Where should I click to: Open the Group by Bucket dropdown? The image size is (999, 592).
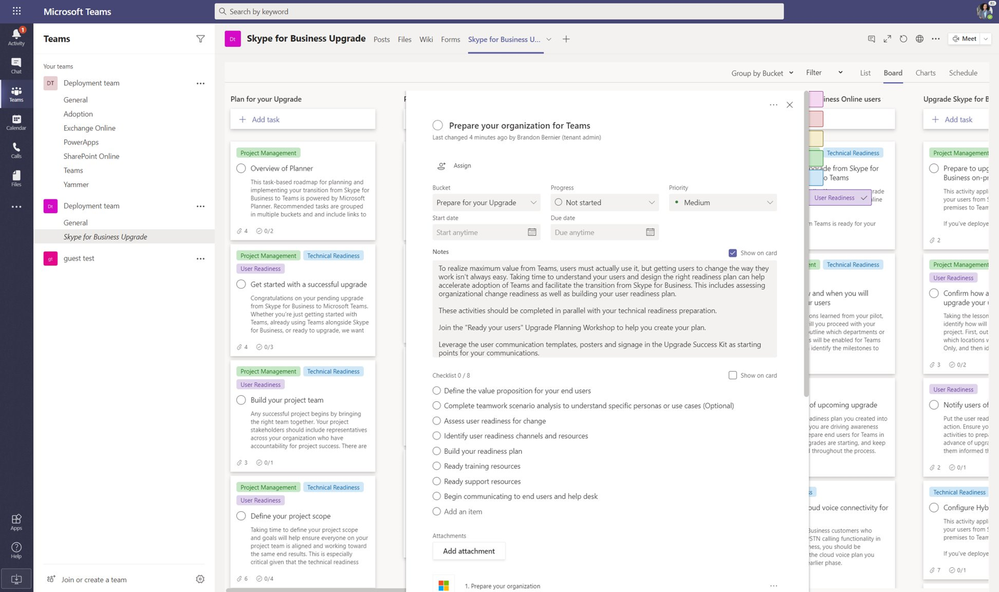coord(762,73)
